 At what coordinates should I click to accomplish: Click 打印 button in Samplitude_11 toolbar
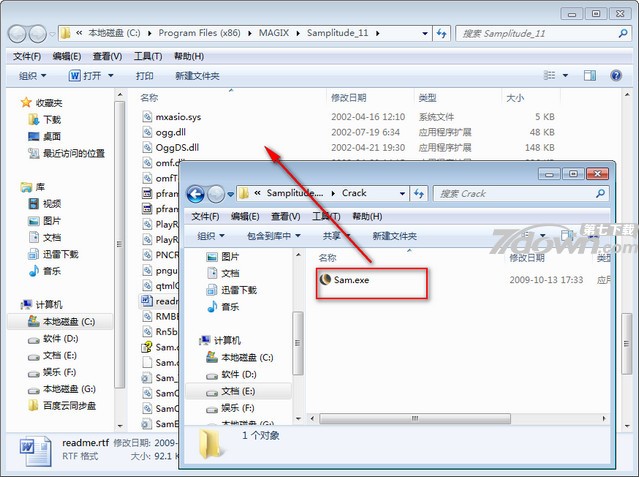(145, 76)
